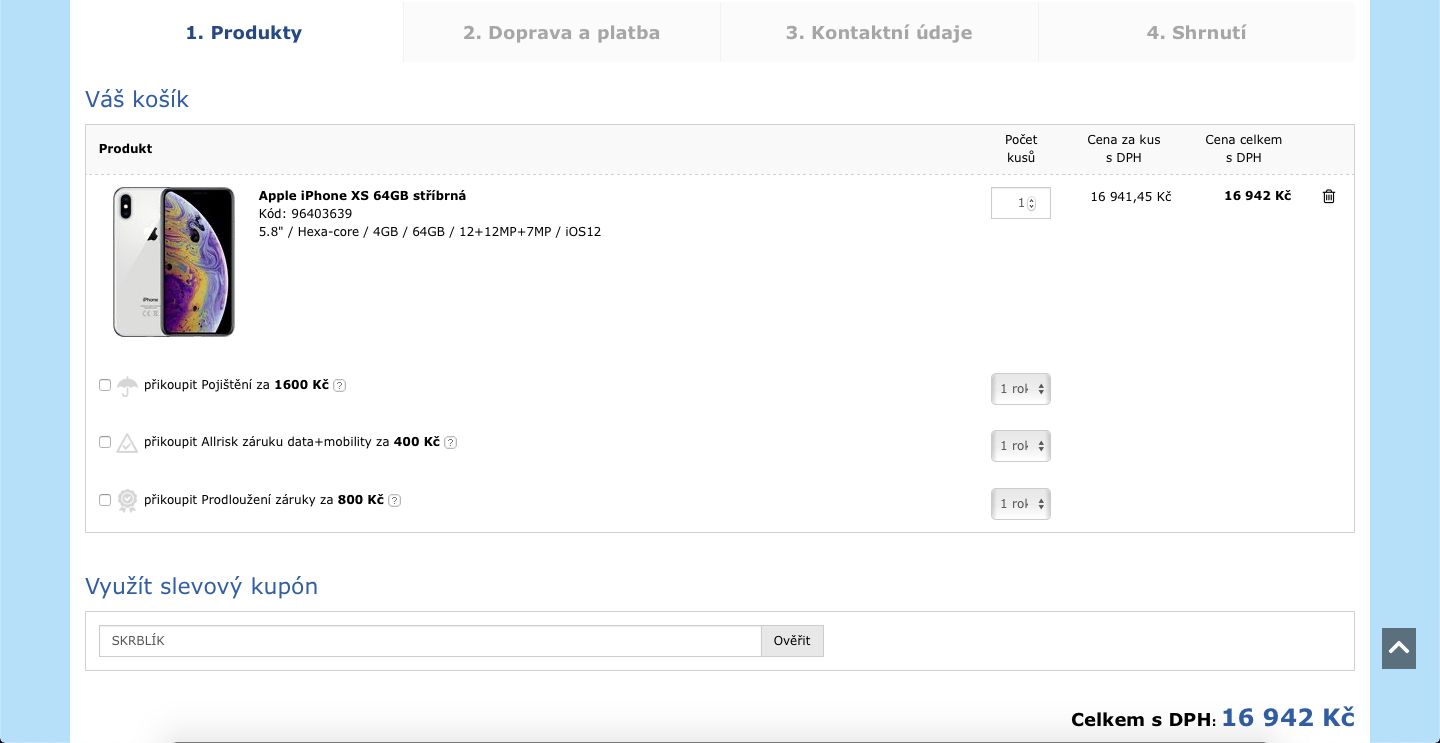The image size is (1440, 743).
Task: Click the Allrisk triangle icon
Action: click(x=127, y=443)
